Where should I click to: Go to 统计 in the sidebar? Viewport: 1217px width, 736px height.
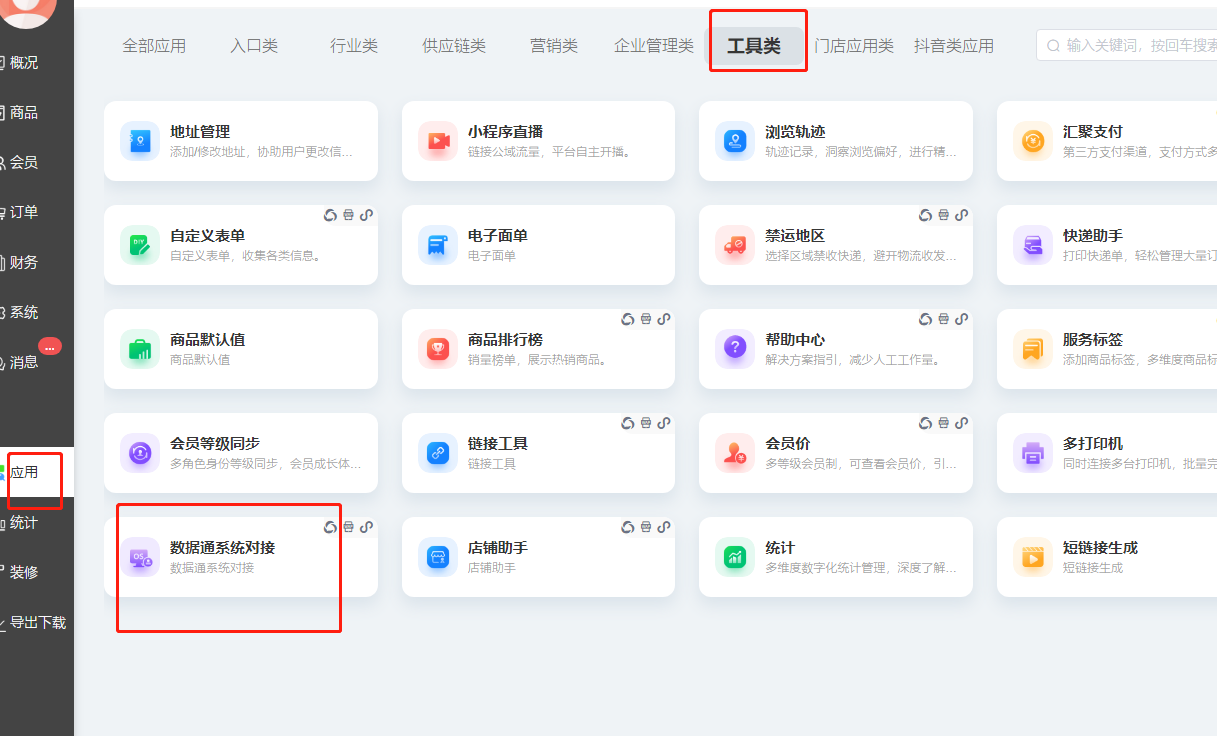coord(24,522)
